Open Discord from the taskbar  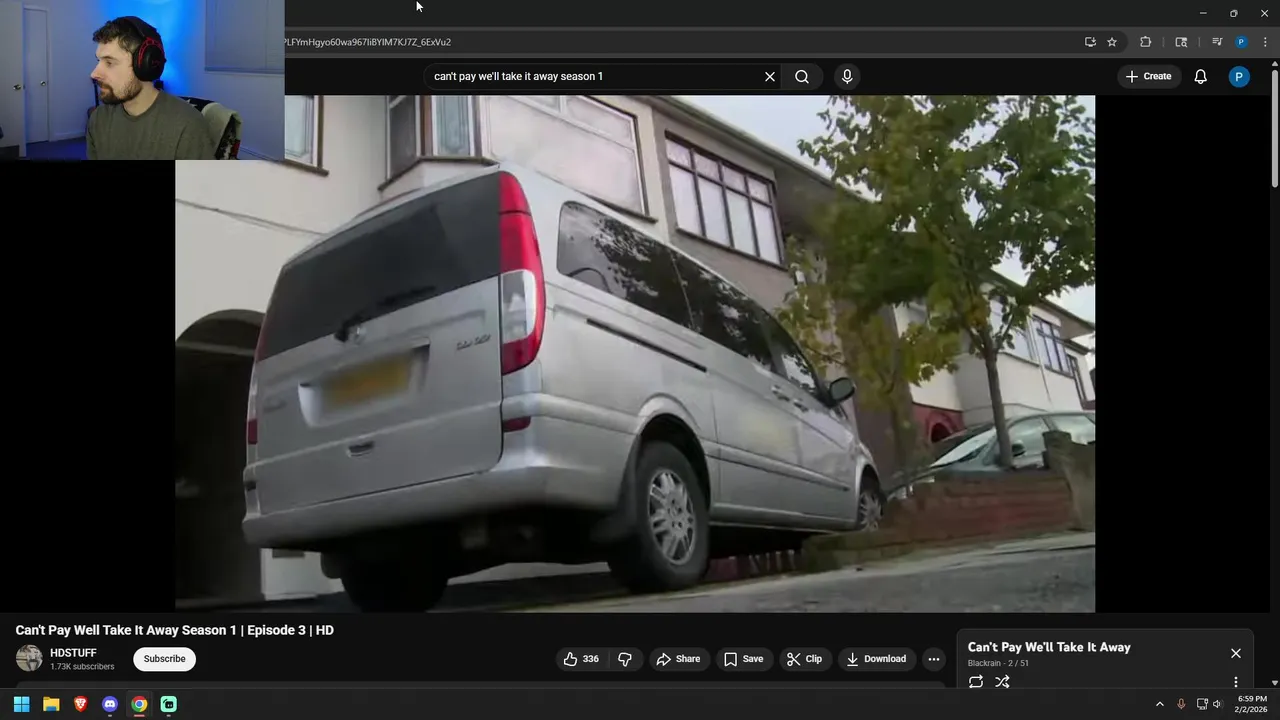110,704
